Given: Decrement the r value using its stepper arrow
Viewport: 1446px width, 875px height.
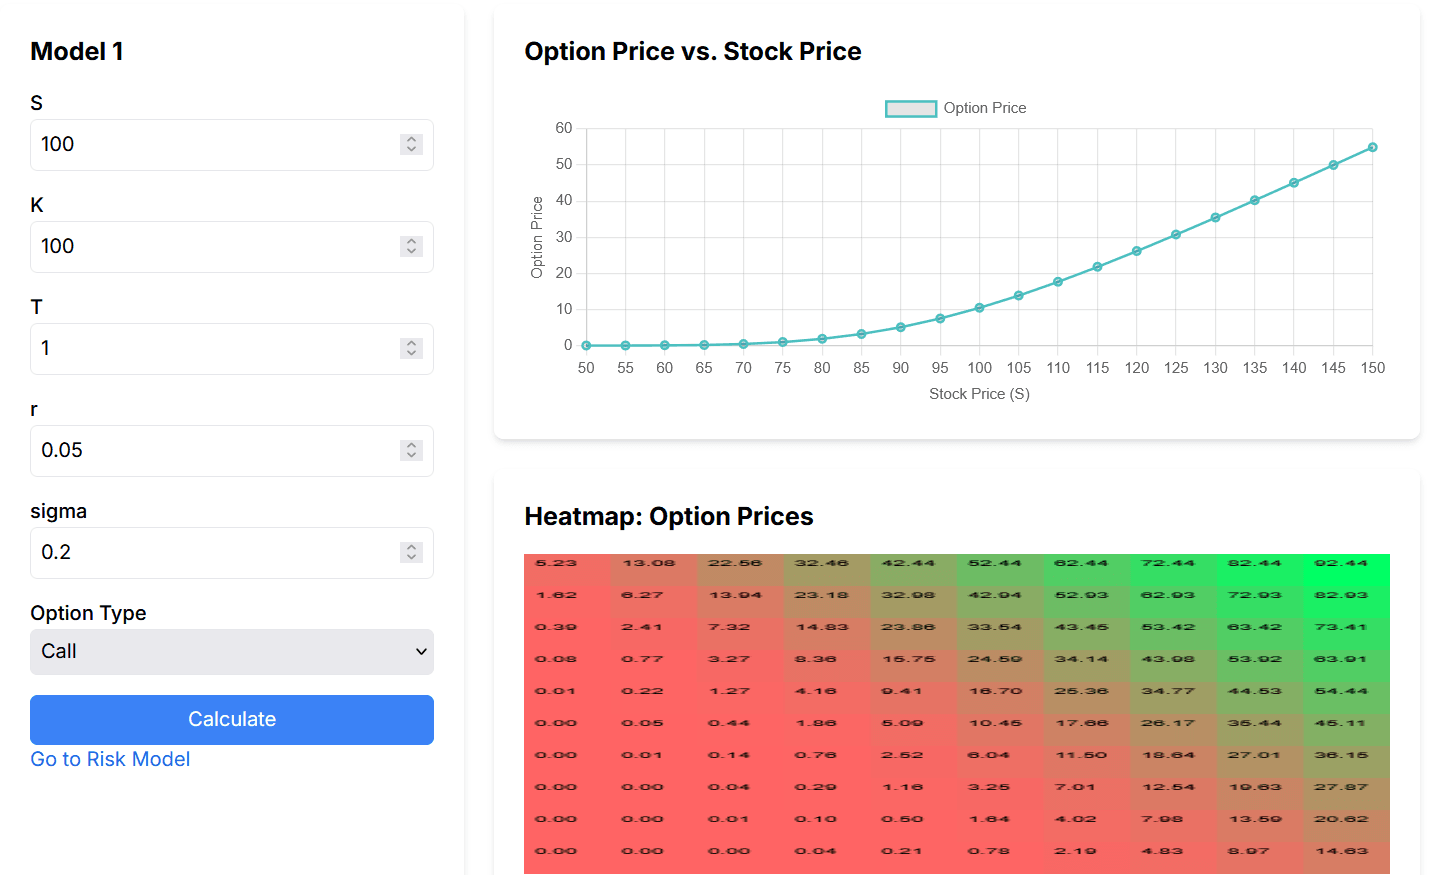Looking at the screenshot, I should click(x=411, y=456).
